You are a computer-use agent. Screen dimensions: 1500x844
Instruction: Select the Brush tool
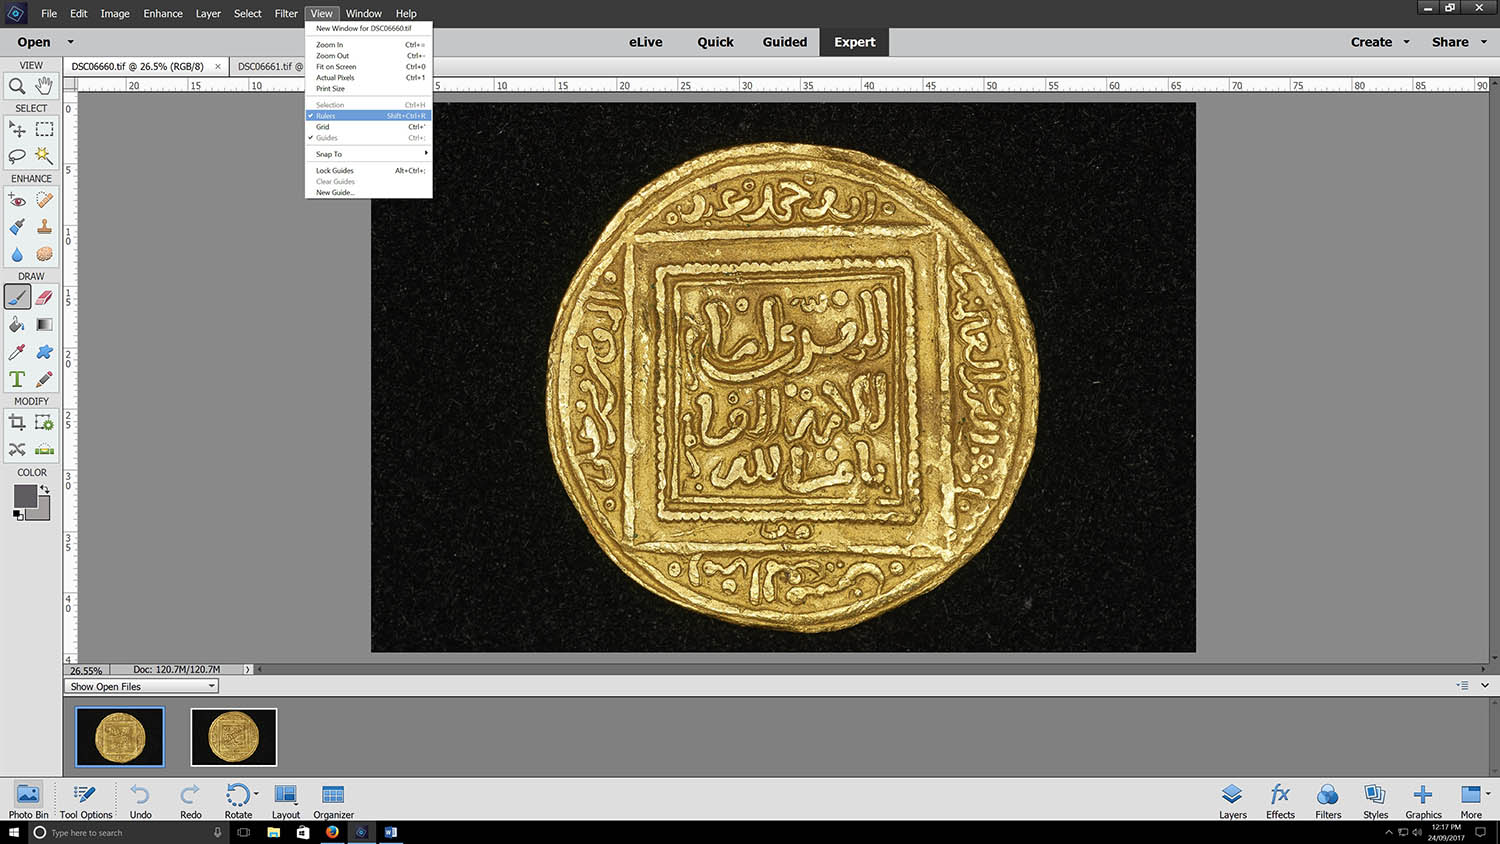(17, 297)
